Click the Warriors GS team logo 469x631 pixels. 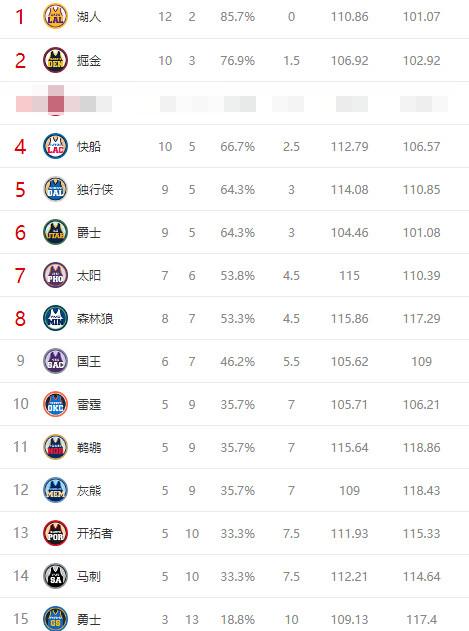(x=56, y=619)
